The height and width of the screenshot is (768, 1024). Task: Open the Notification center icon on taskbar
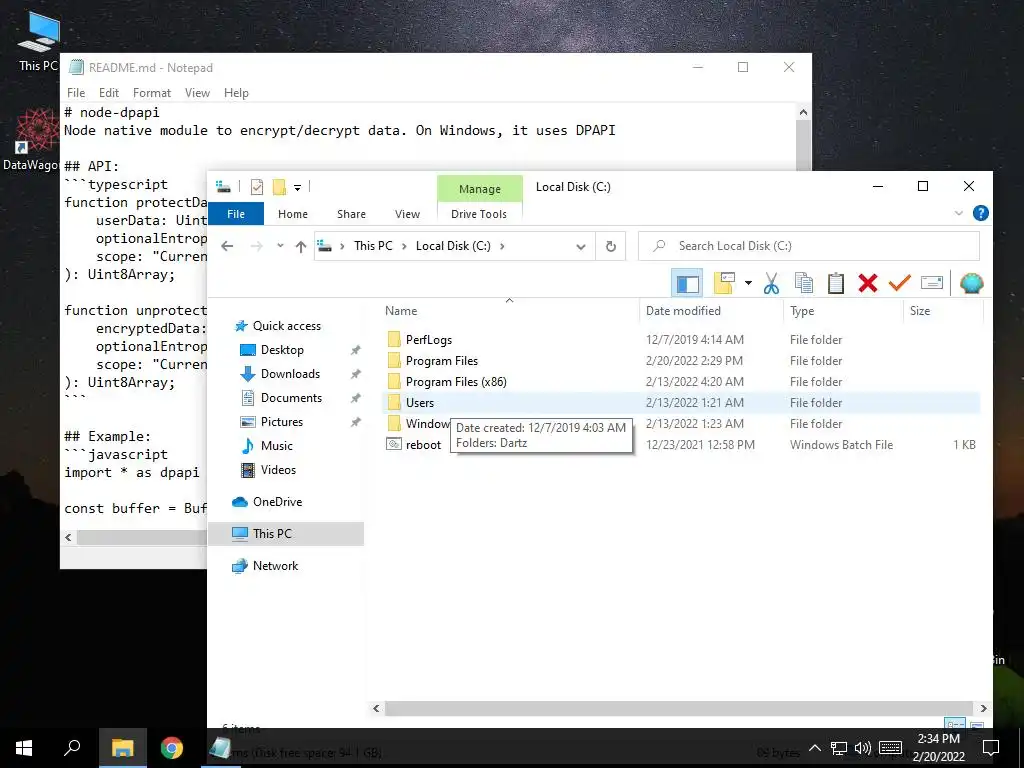point(990,748)
